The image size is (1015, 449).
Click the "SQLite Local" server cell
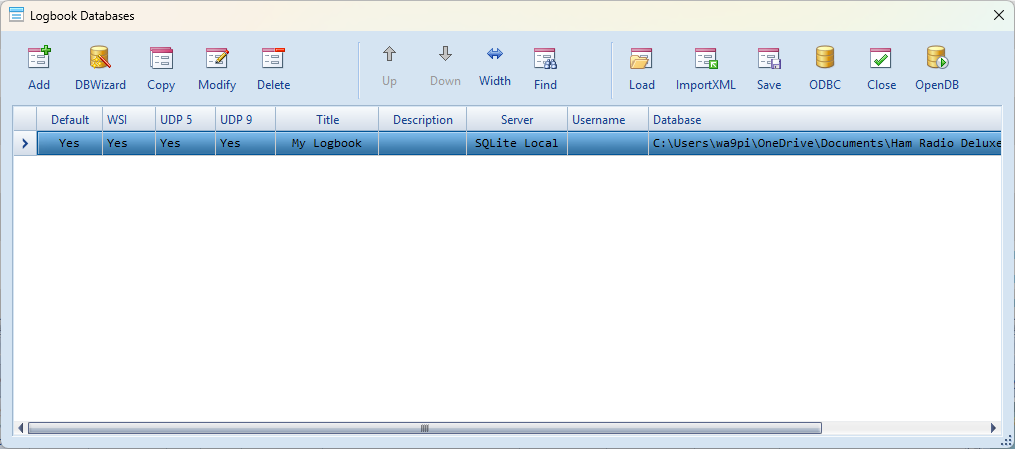[517, 144]
